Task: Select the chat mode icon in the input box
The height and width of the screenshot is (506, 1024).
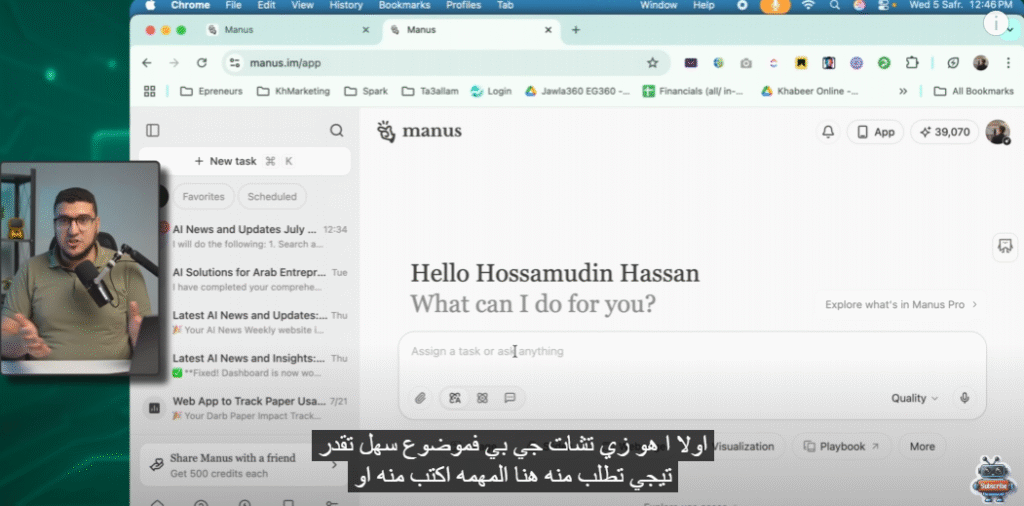Action: [510, 398]
